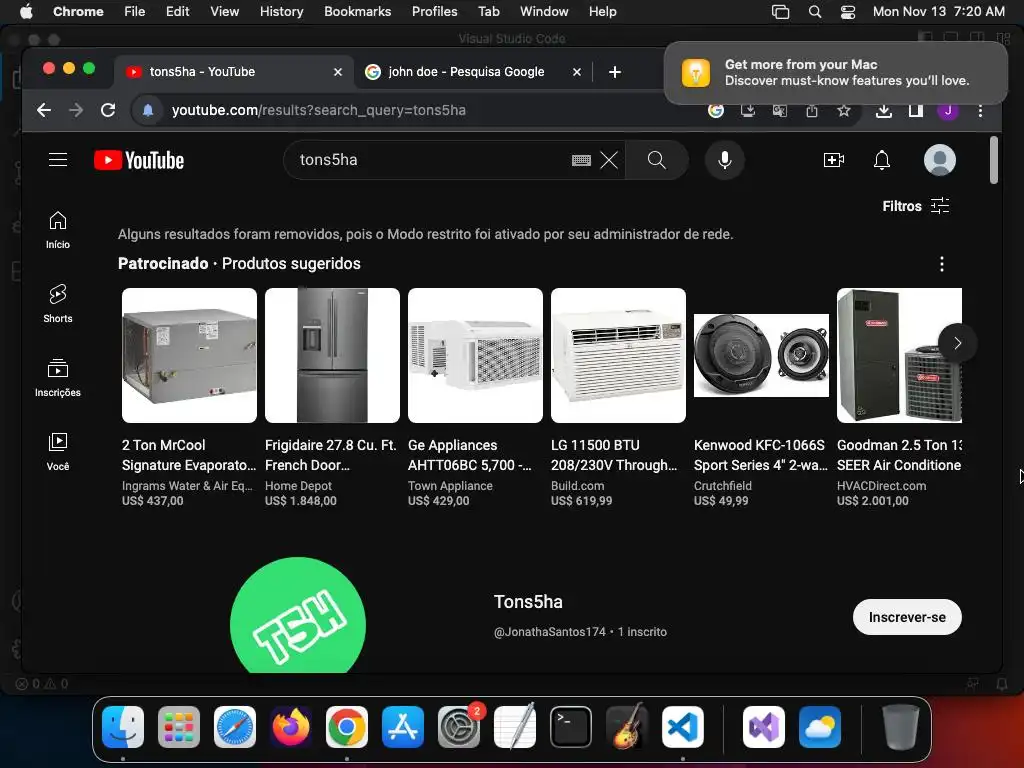Open the Profiles menu in menu bar
This screenshot has height=768, width=1024.
[x=434, y=12]
